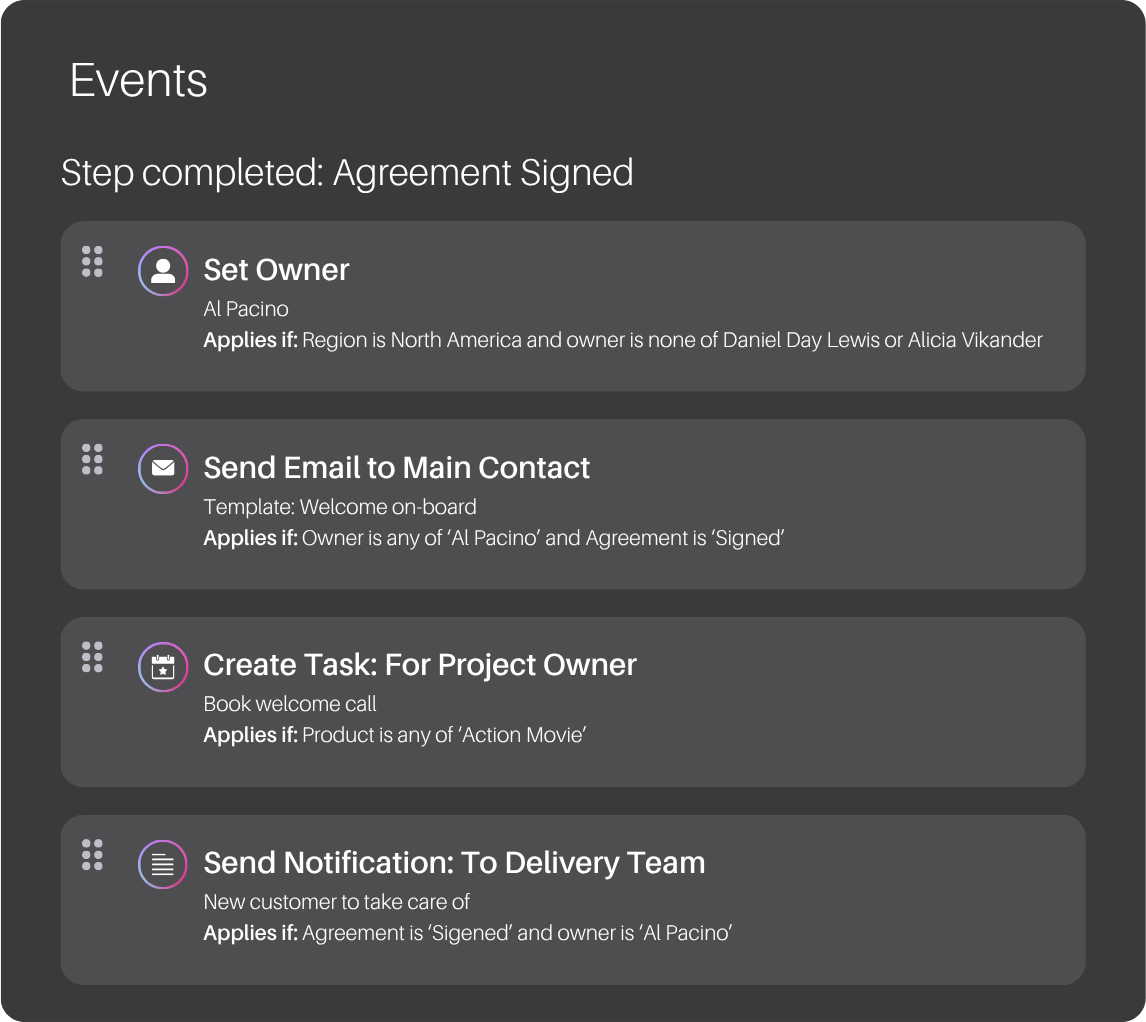Grab the drag handle beside Create Task

click(x=93, y=657)
